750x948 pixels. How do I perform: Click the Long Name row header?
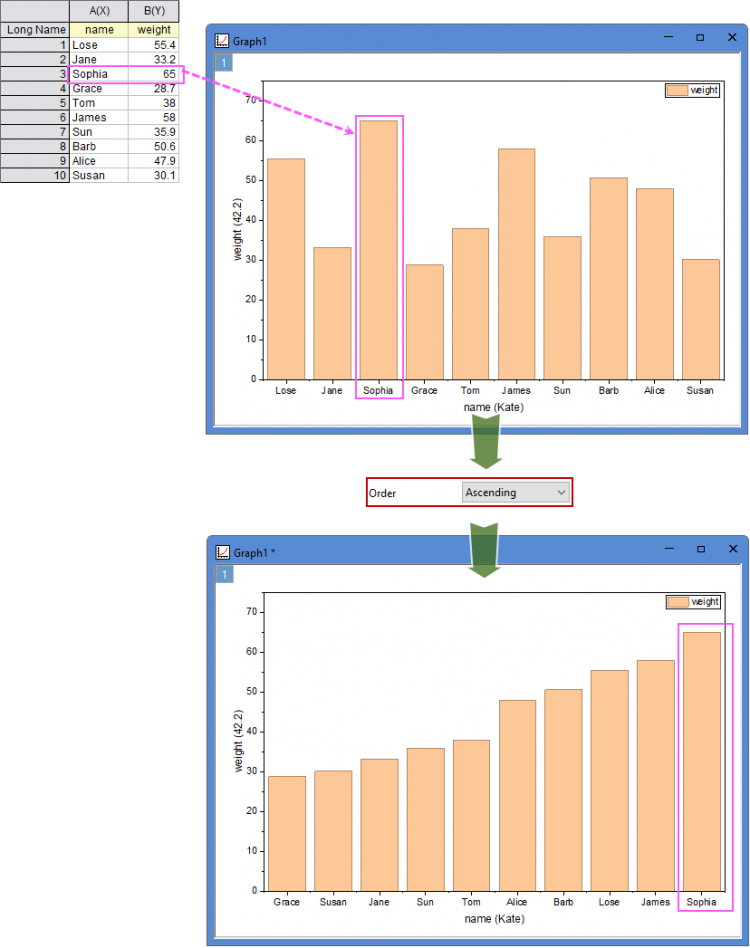coord(35,30)
